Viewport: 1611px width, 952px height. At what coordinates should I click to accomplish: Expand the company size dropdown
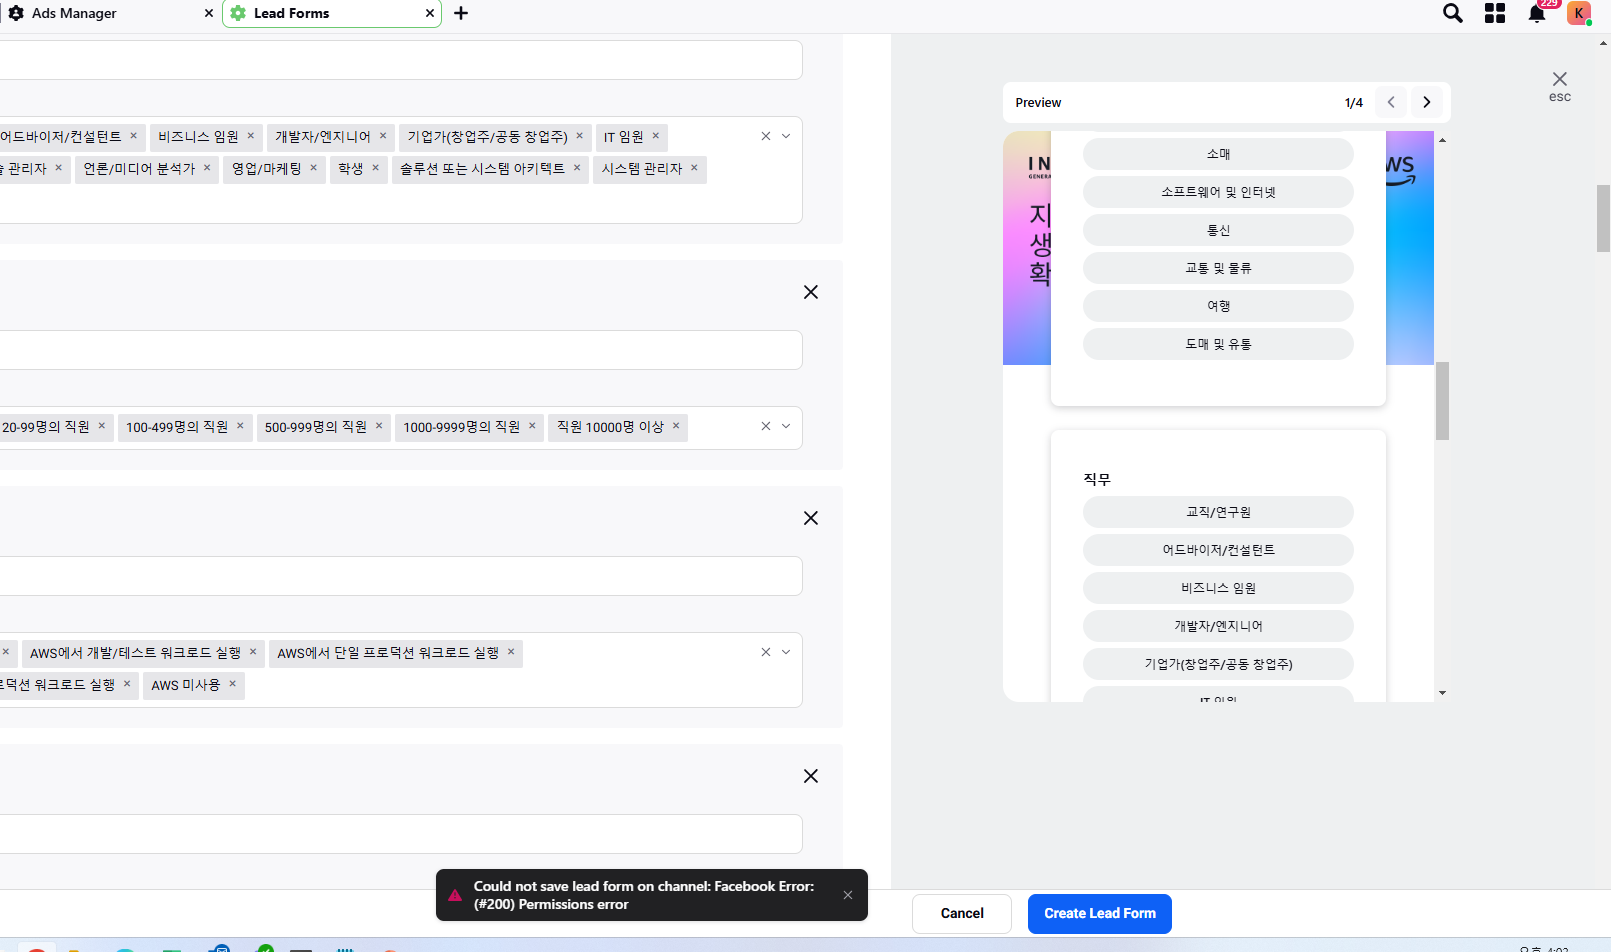(x=786, y=426)
